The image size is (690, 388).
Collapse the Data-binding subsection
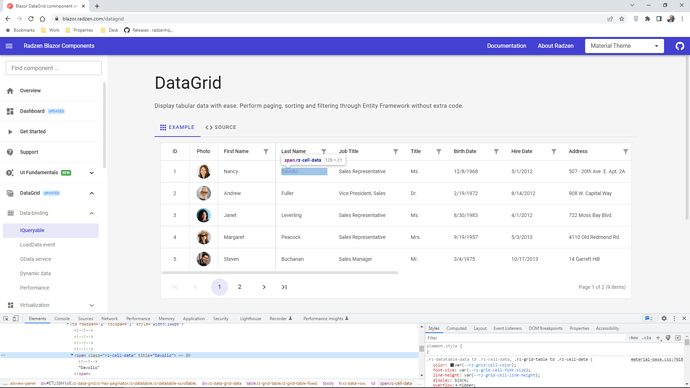pos(92,213)
